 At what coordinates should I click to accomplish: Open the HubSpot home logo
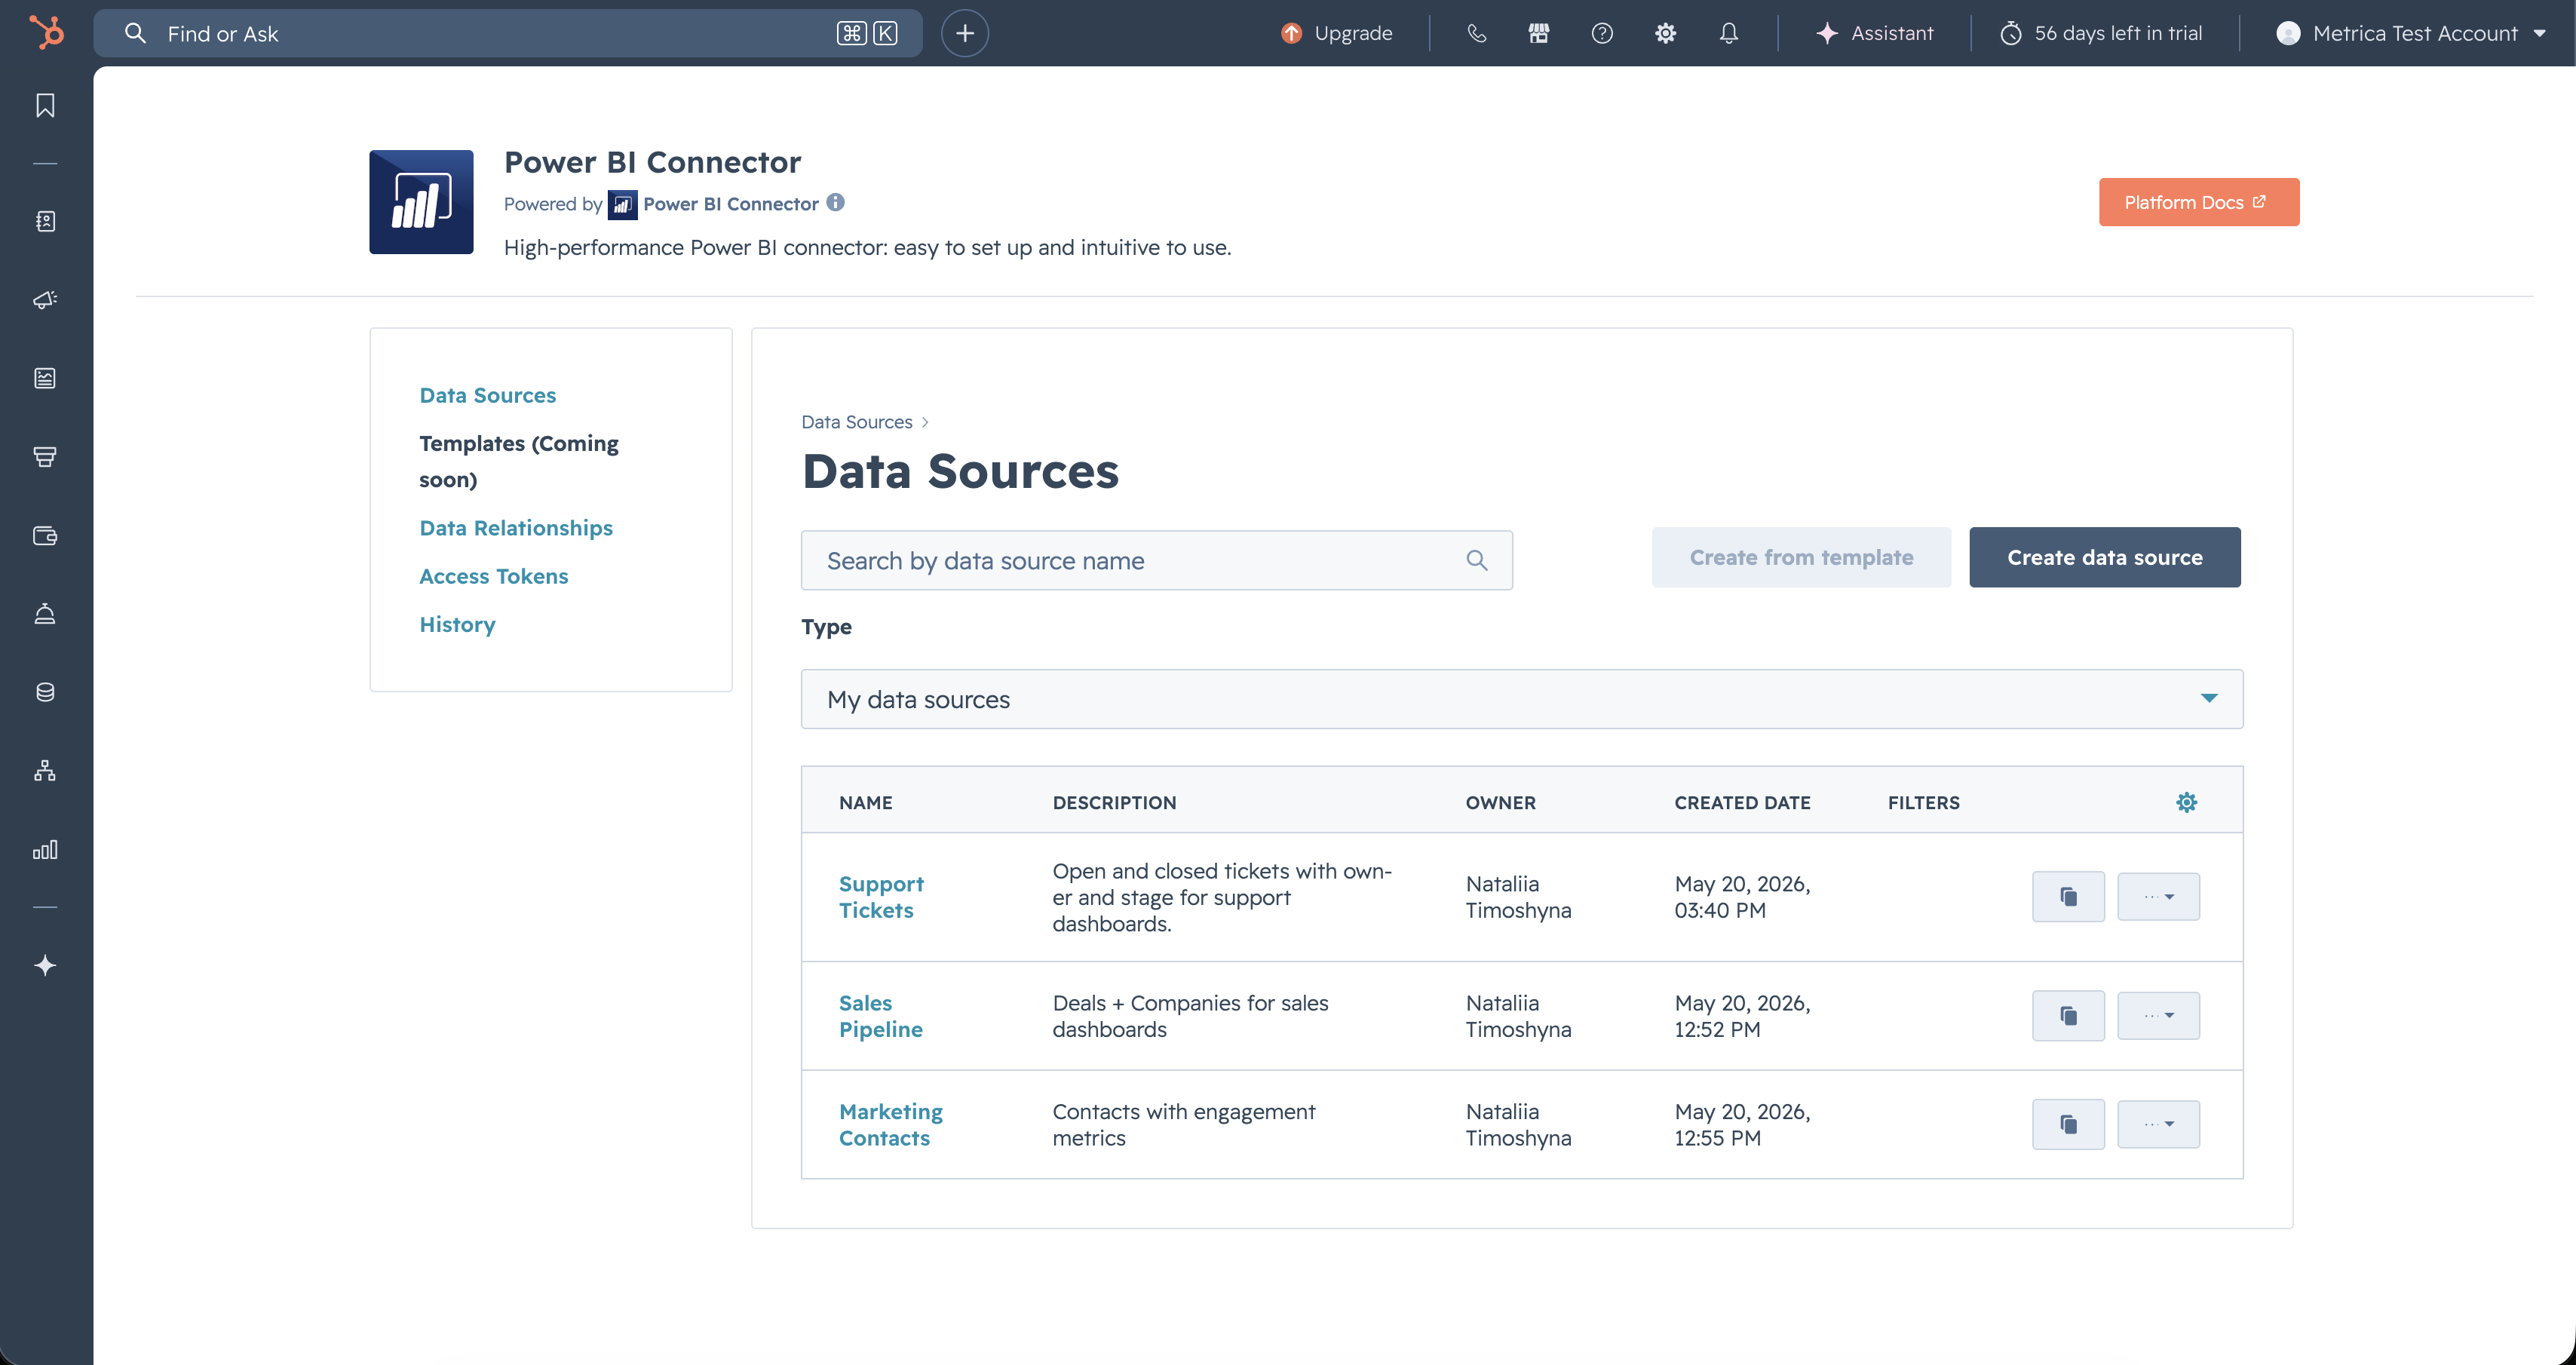(46, 33)
